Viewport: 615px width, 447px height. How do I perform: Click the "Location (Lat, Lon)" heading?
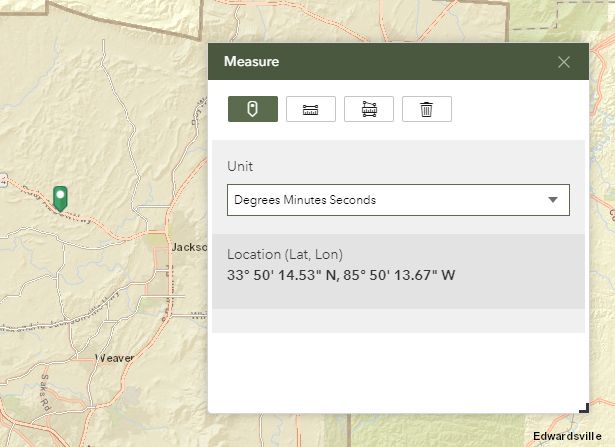coord(285,254)
